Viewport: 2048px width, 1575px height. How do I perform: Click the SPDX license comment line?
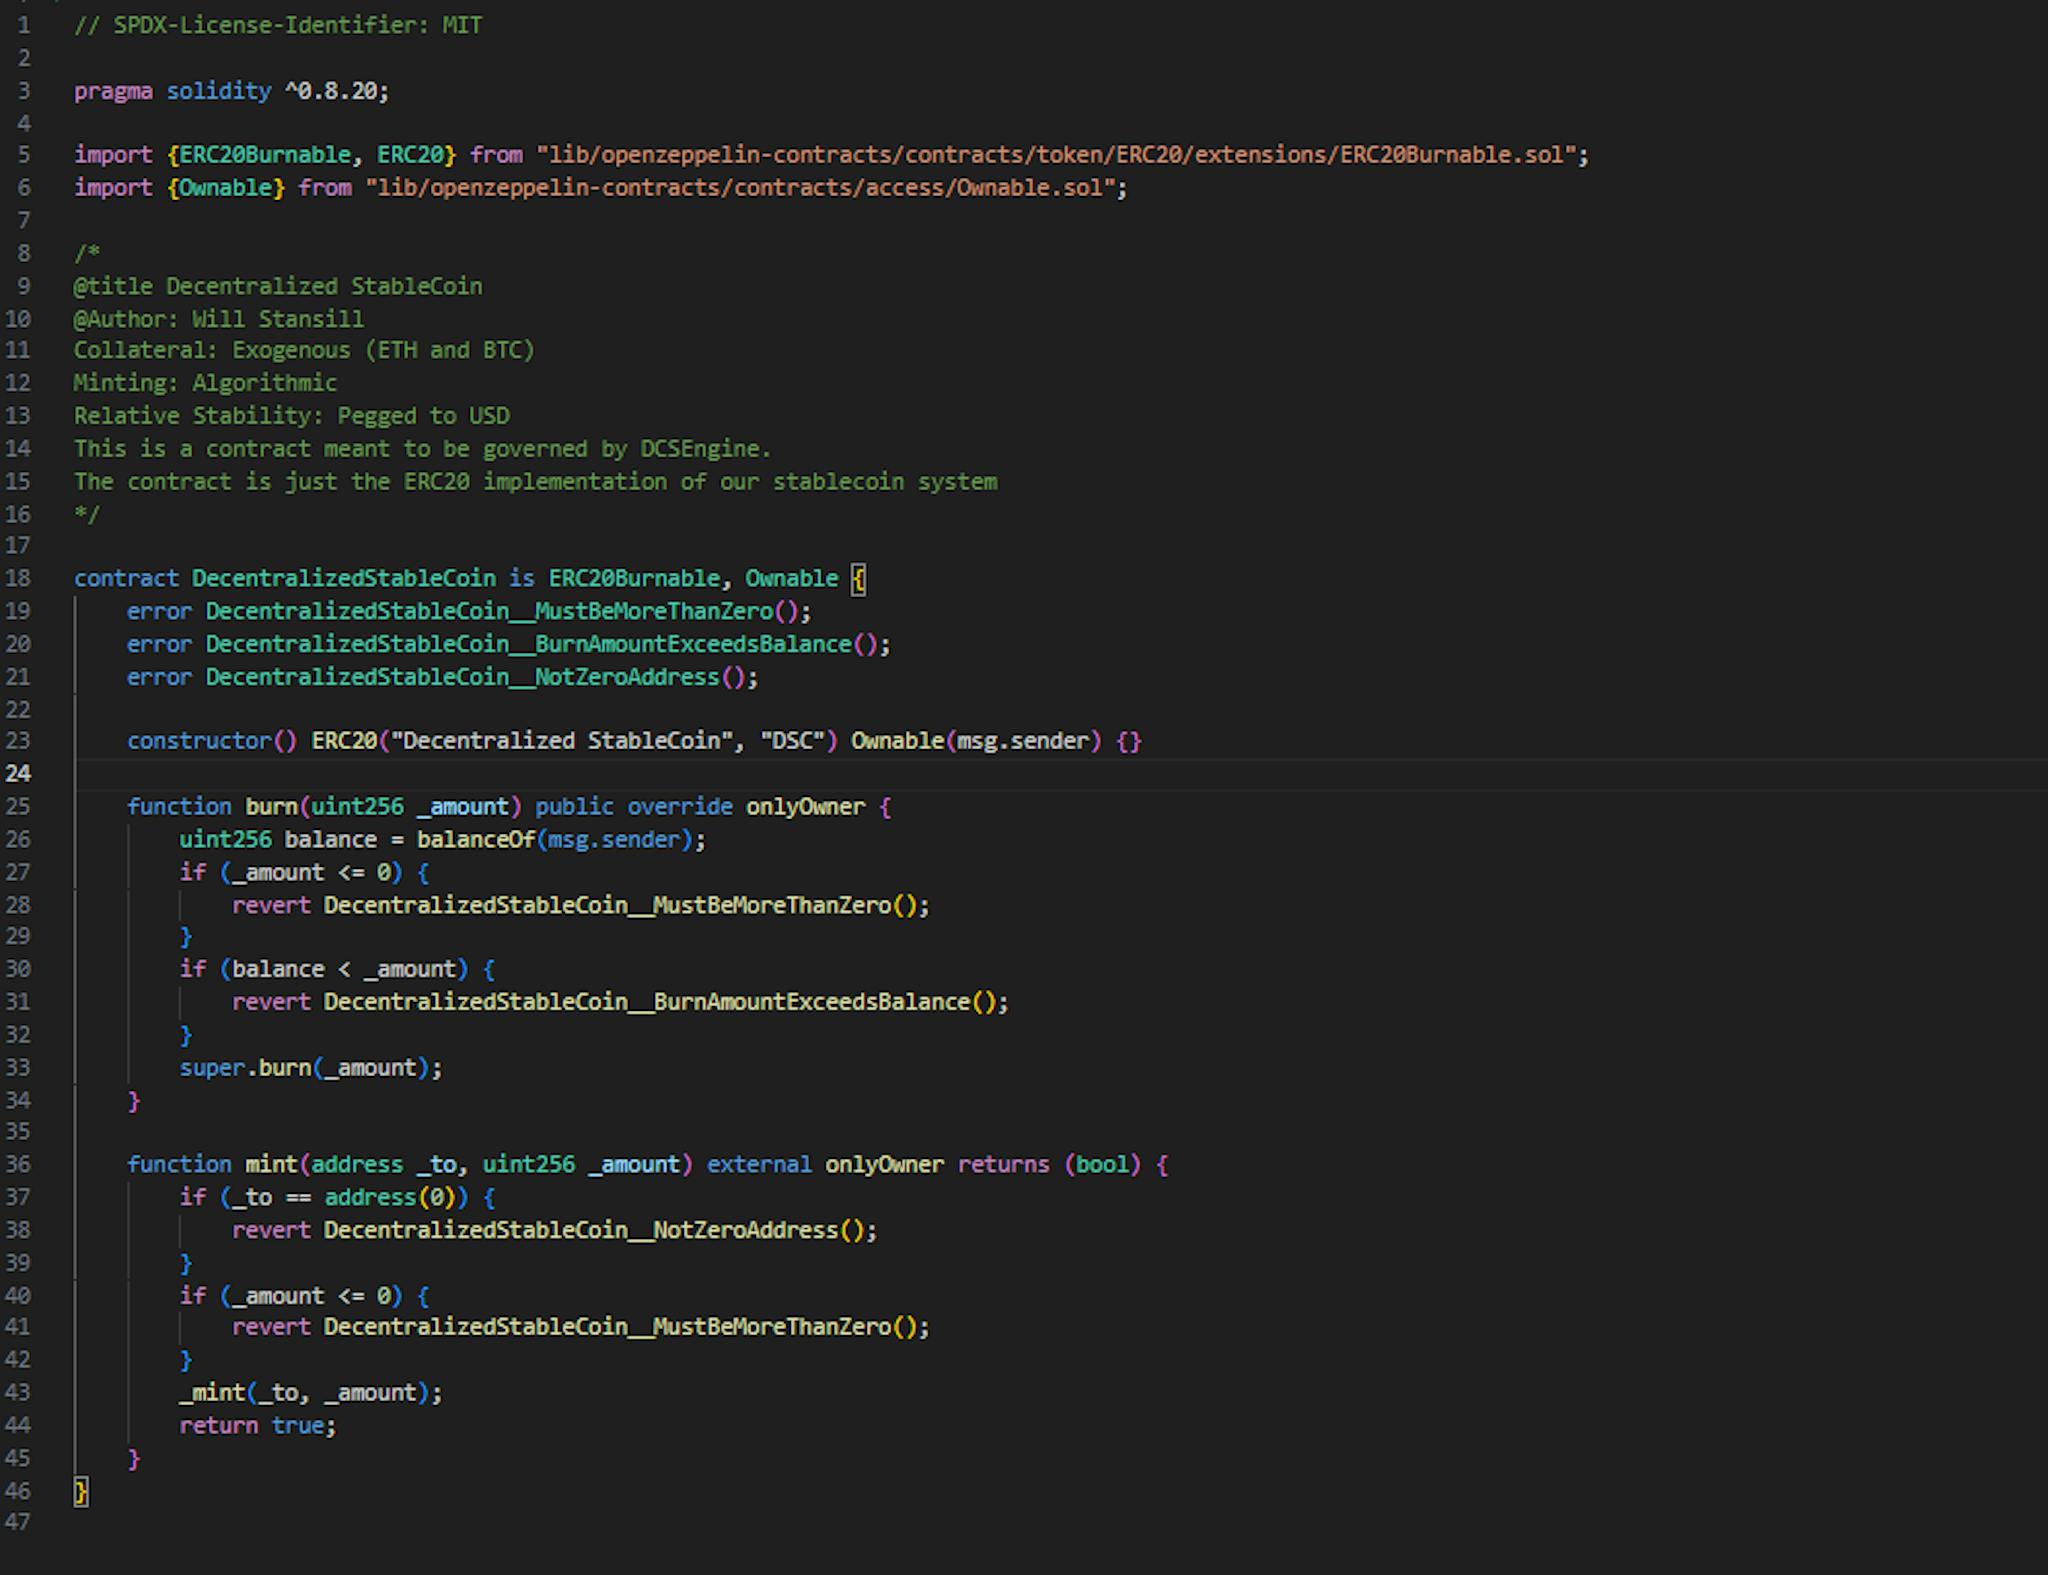278,25
